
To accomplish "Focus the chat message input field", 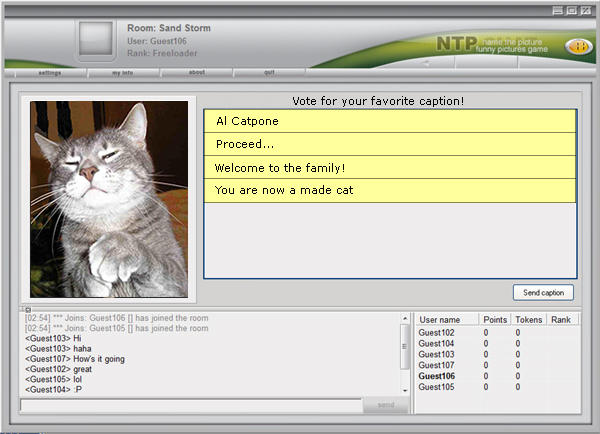I will (x=191, y=405).
